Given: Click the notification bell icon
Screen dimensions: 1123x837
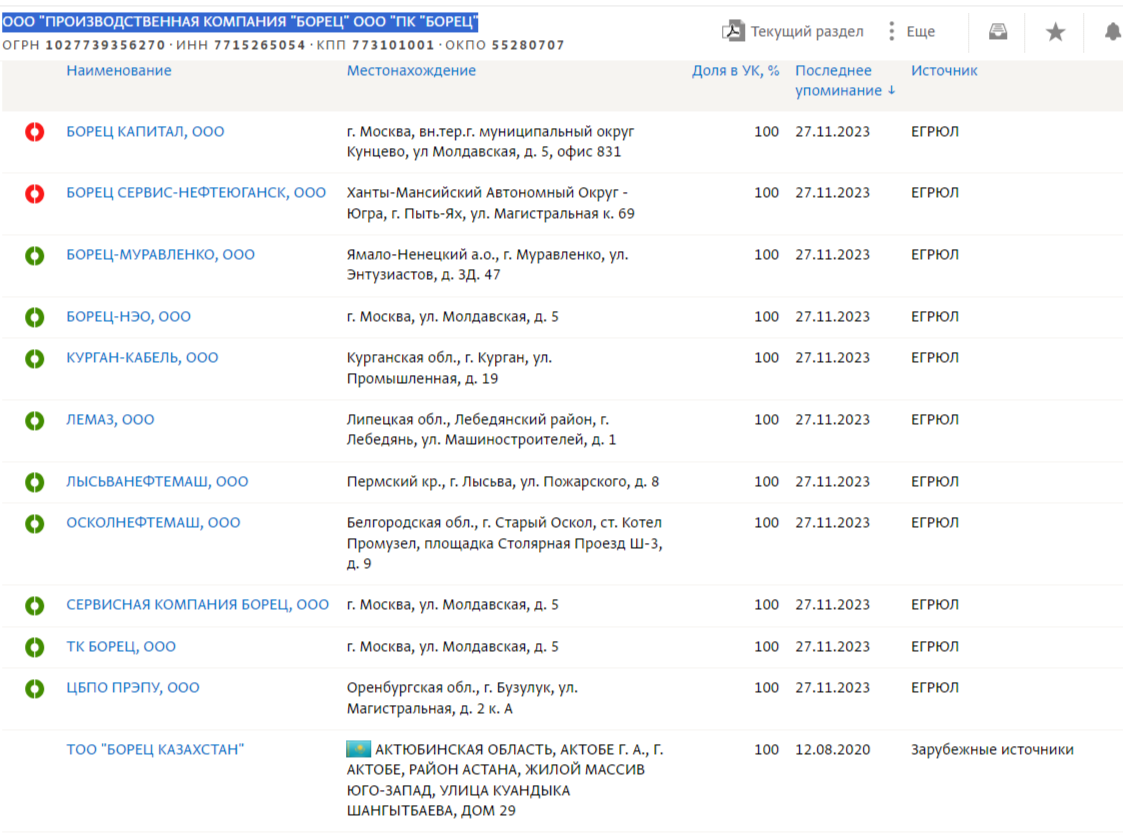Looking at the screenshot, I should click(x=1112, y=32).
